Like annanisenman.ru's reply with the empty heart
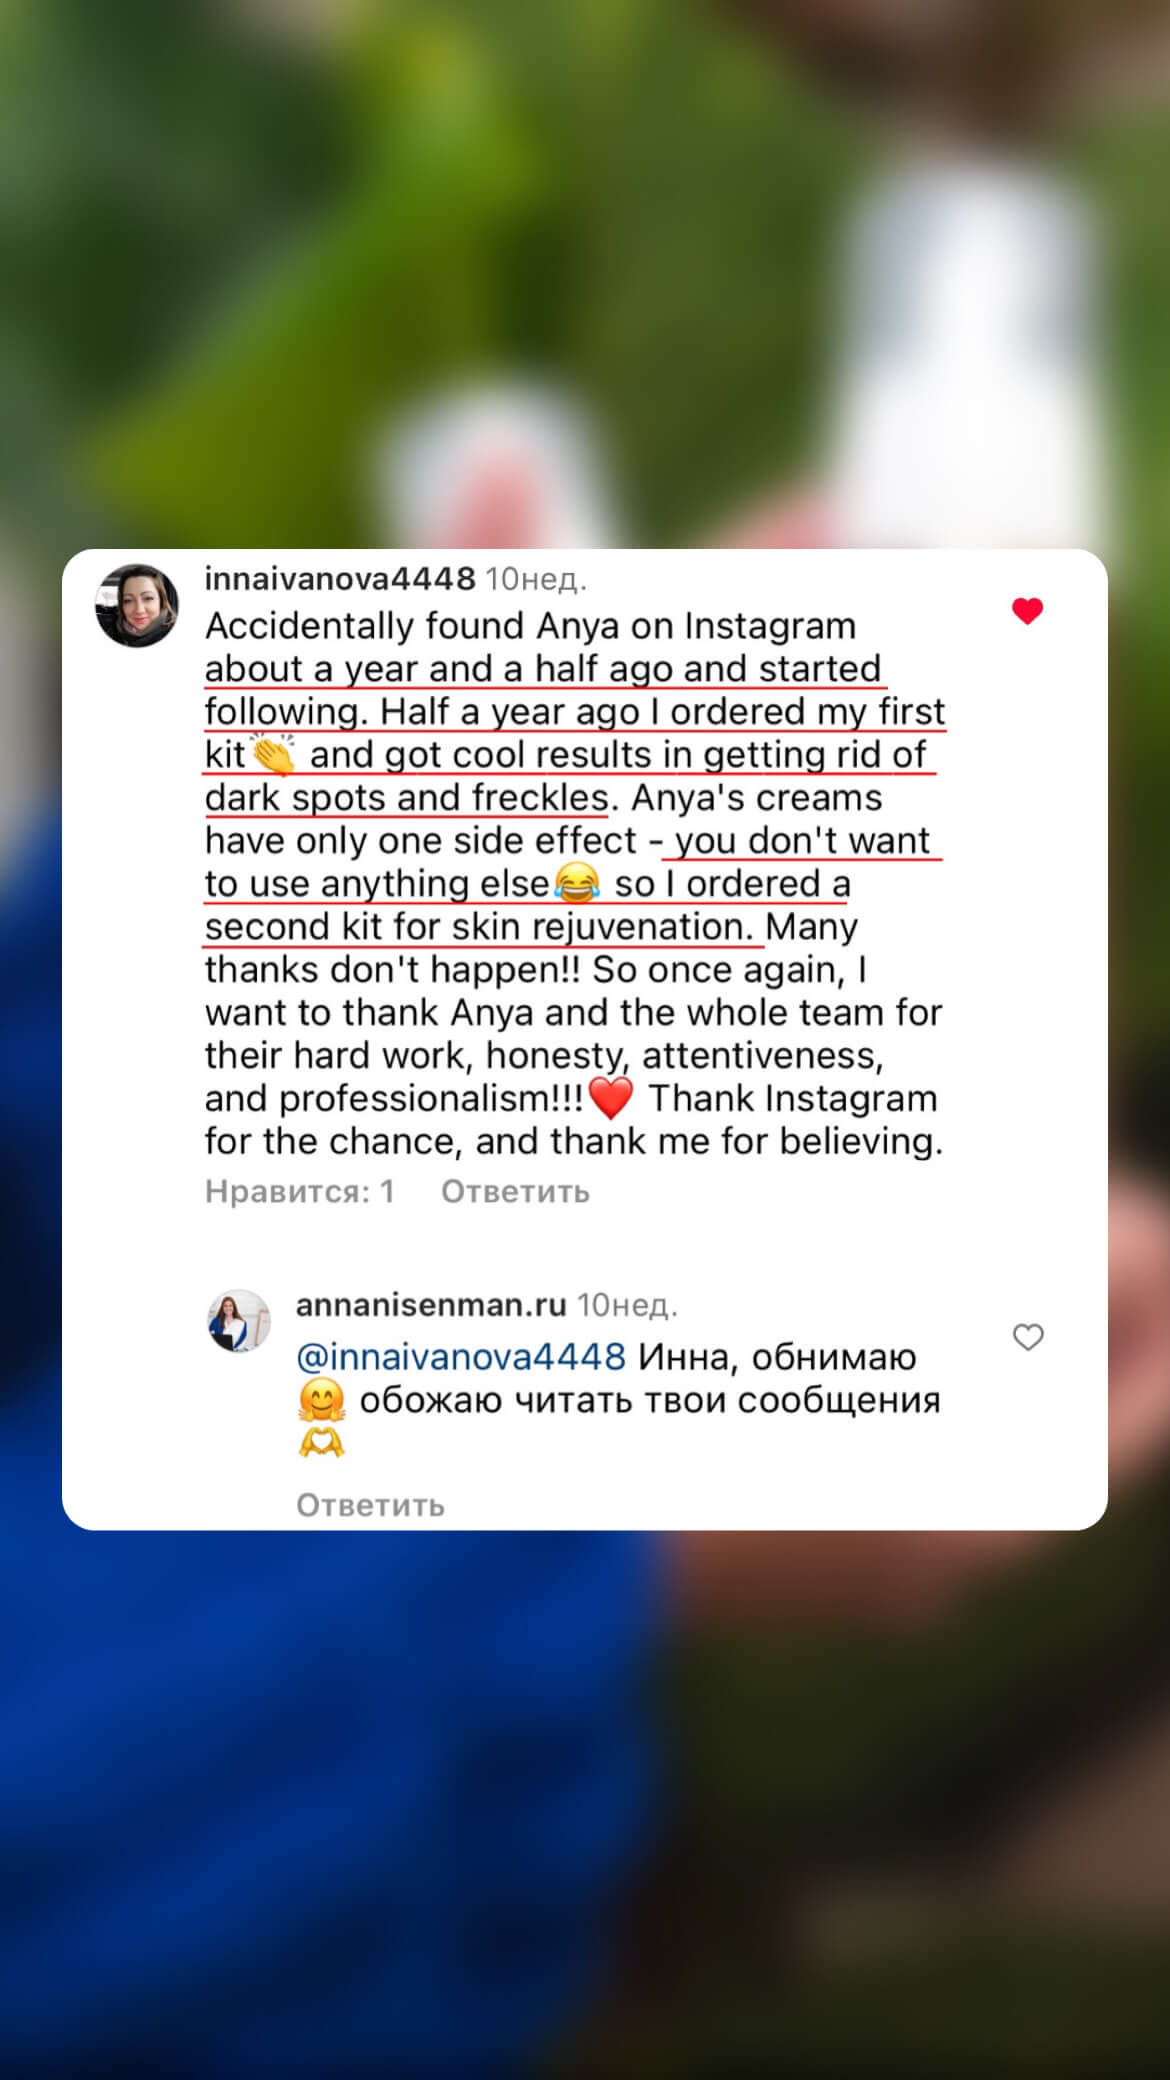1170x2080 pixels. pyautogui.click(x=1028, y=1337)
